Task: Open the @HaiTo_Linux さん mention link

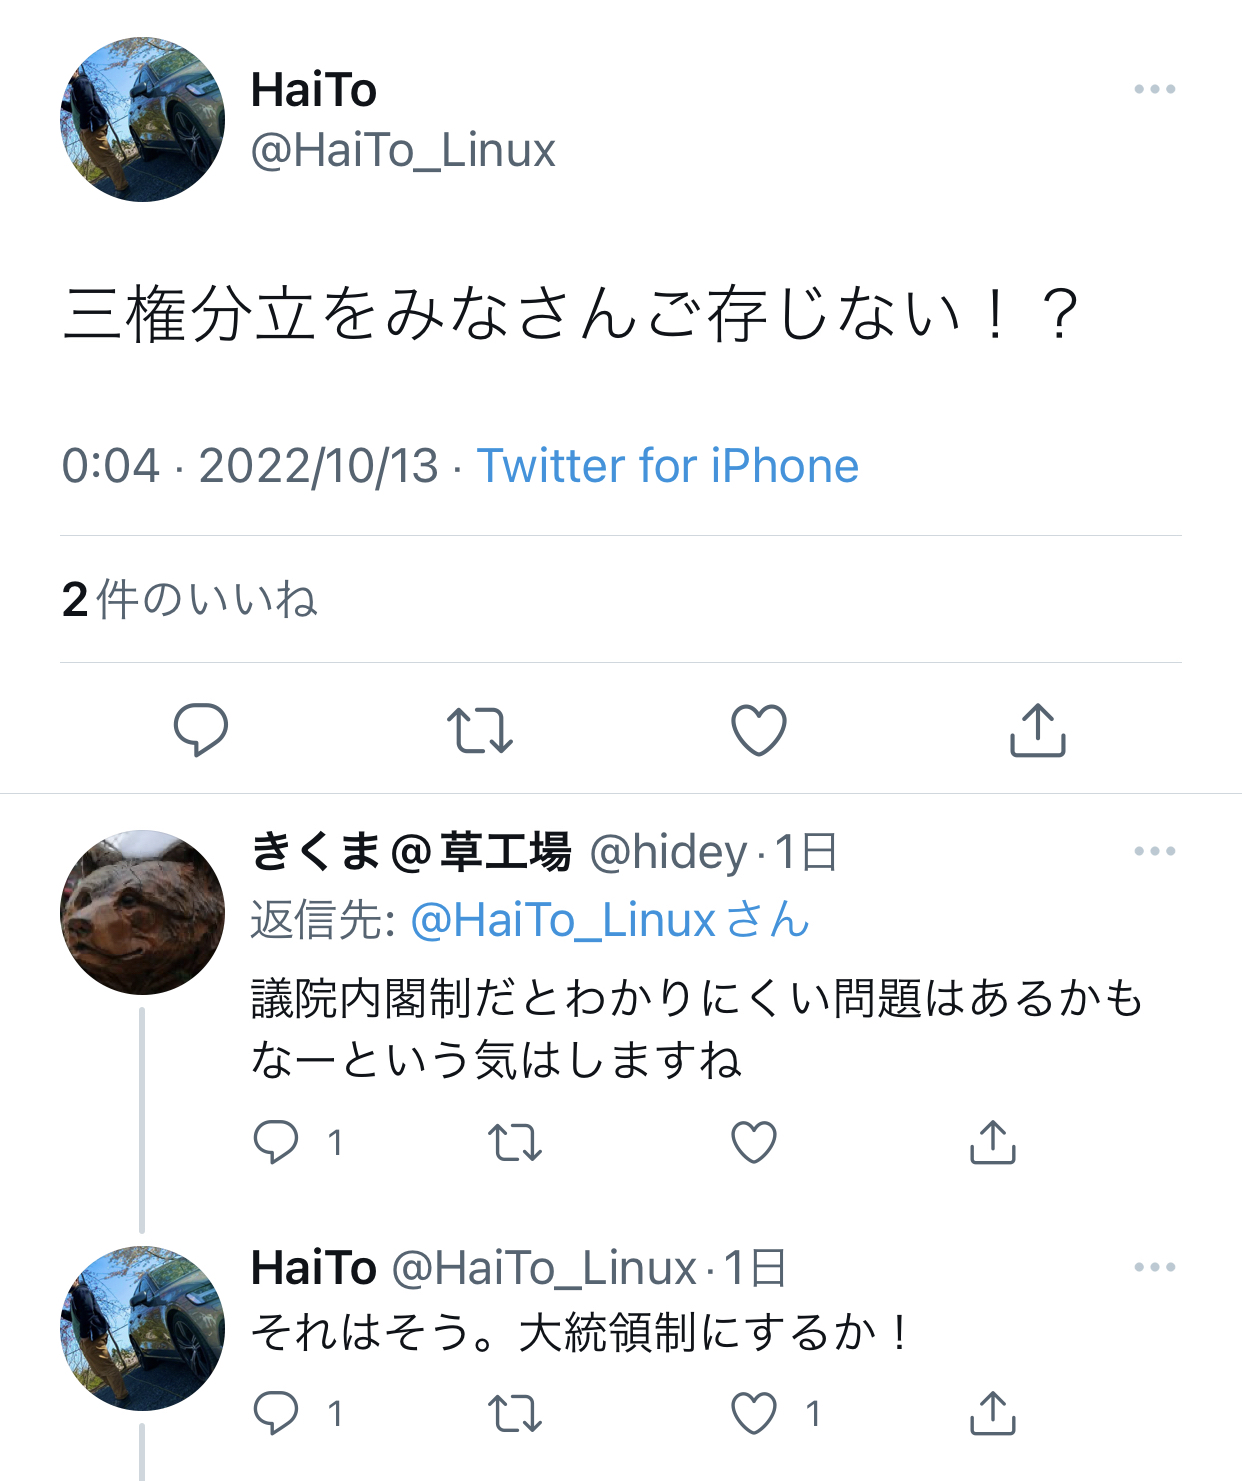Action: 610,920
